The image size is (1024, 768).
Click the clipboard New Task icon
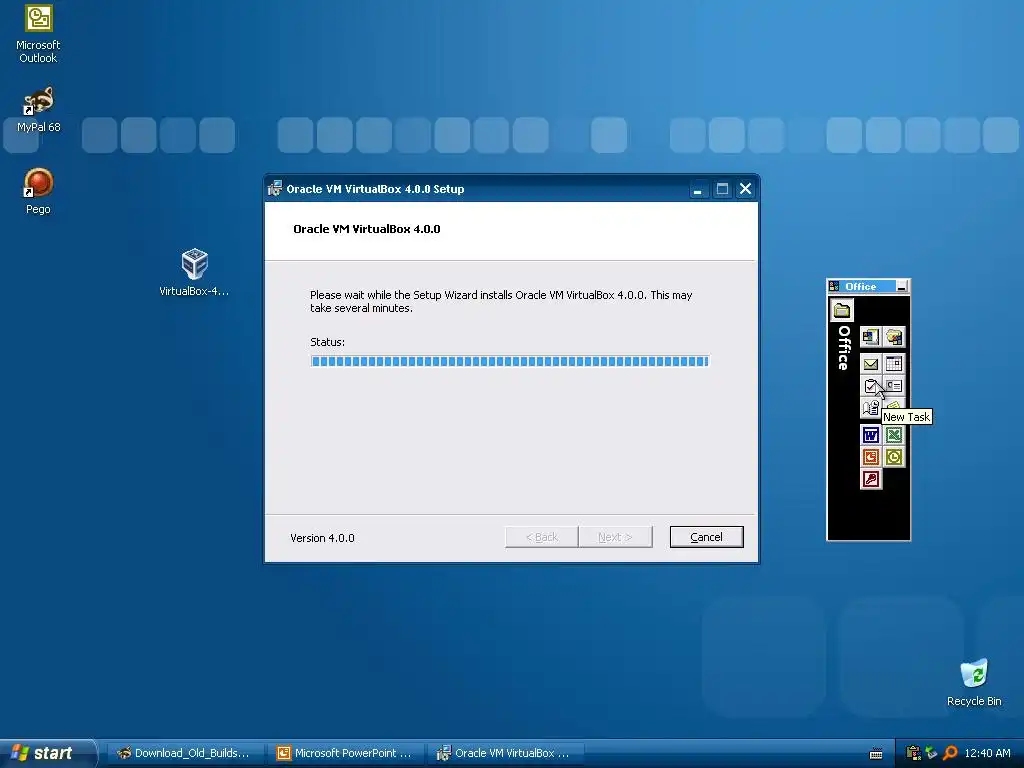point(871,386)
